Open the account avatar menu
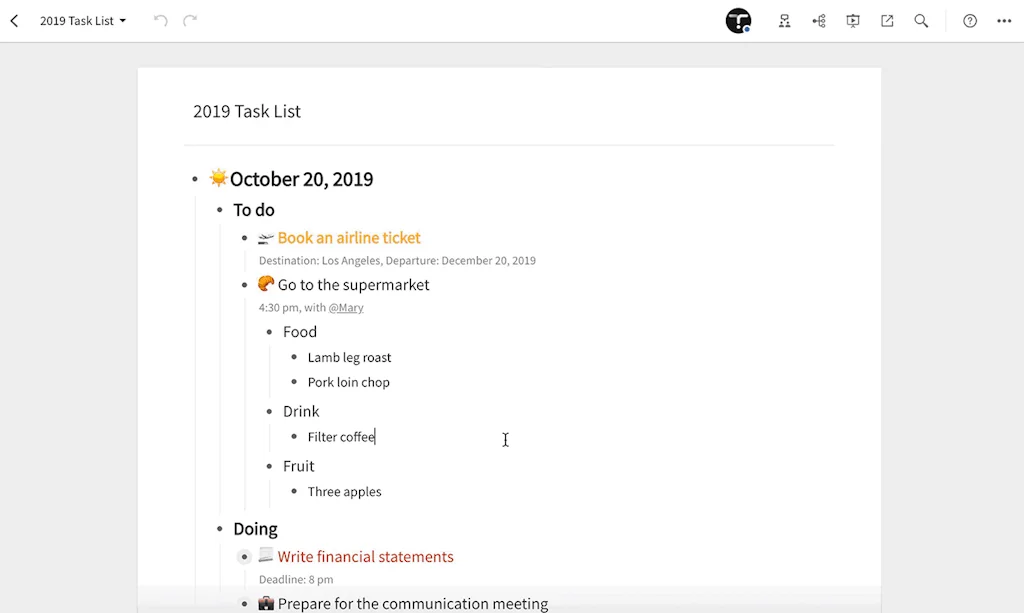The height and width of the screenshot is (613, 1024). (x=738, y=20)
